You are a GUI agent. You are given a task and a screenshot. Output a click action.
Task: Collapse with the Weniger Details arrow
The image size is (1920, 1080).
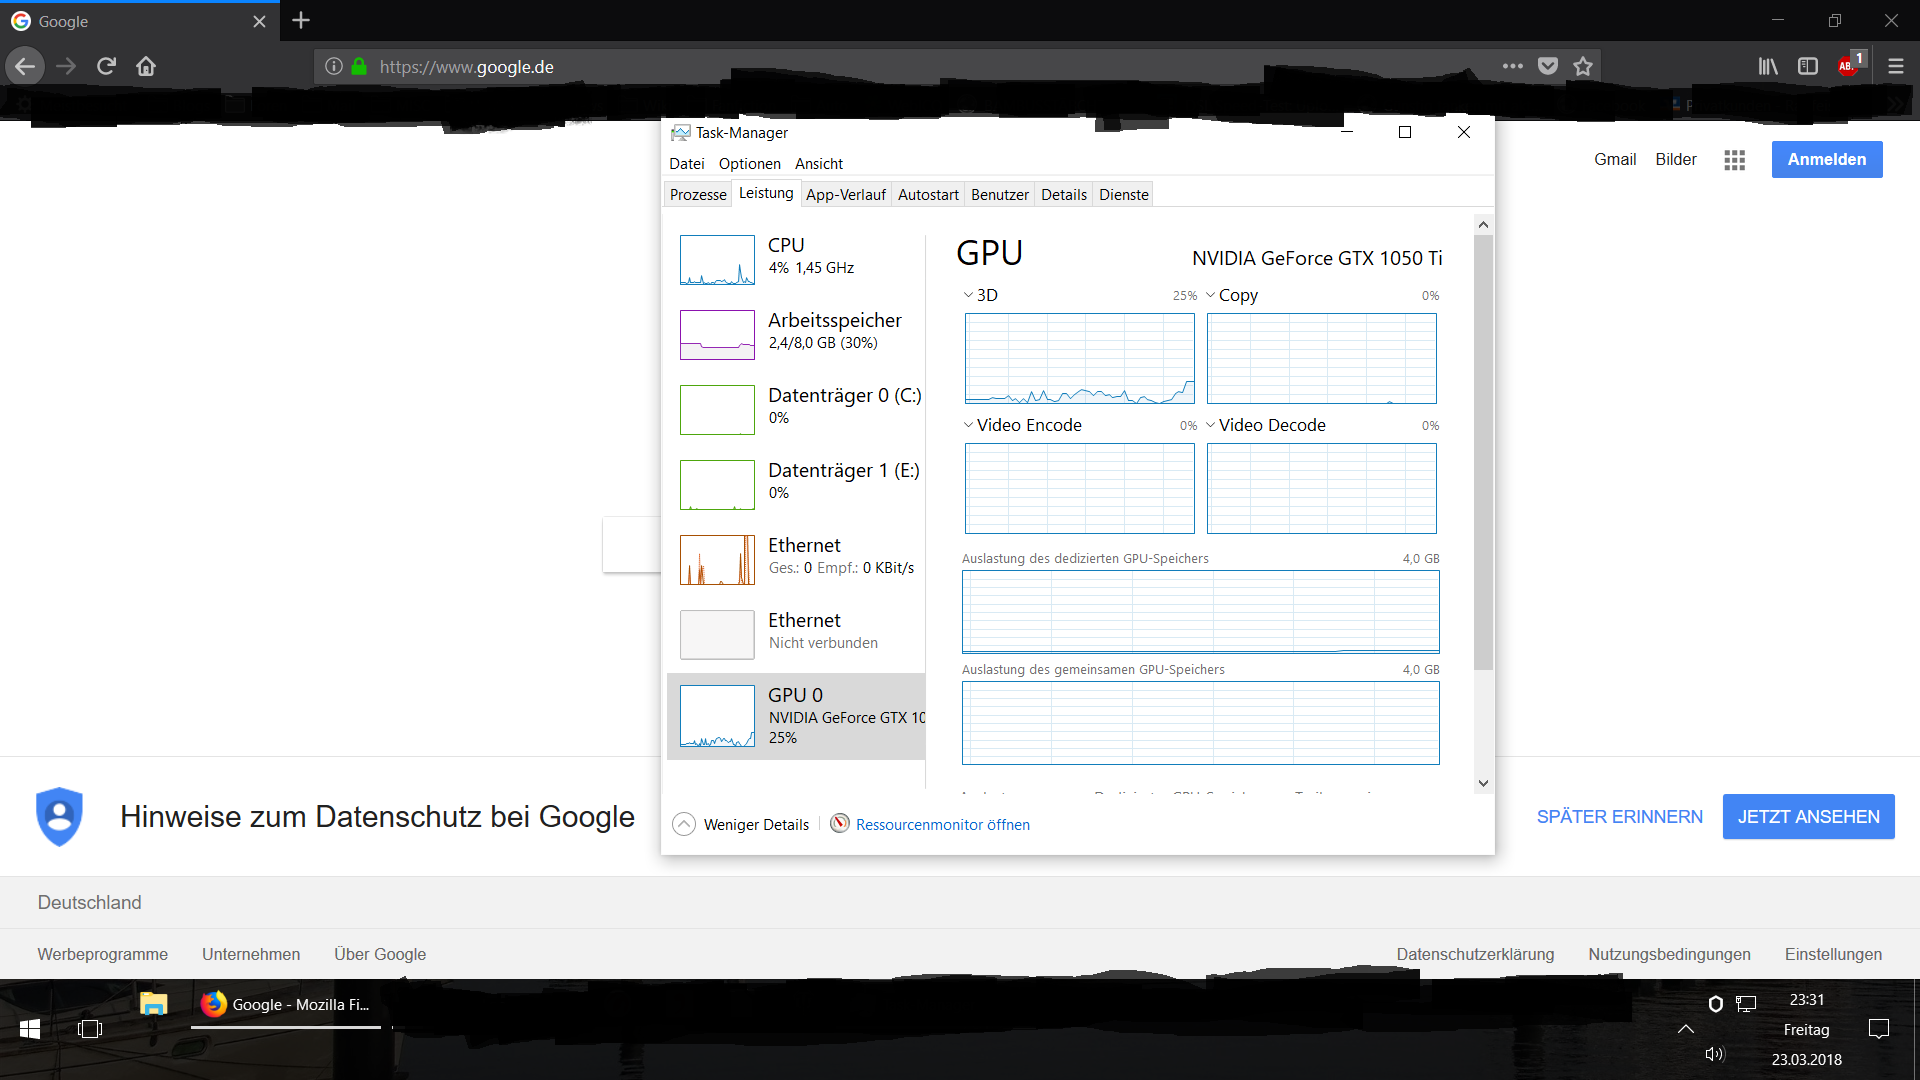tap(684, 824)
